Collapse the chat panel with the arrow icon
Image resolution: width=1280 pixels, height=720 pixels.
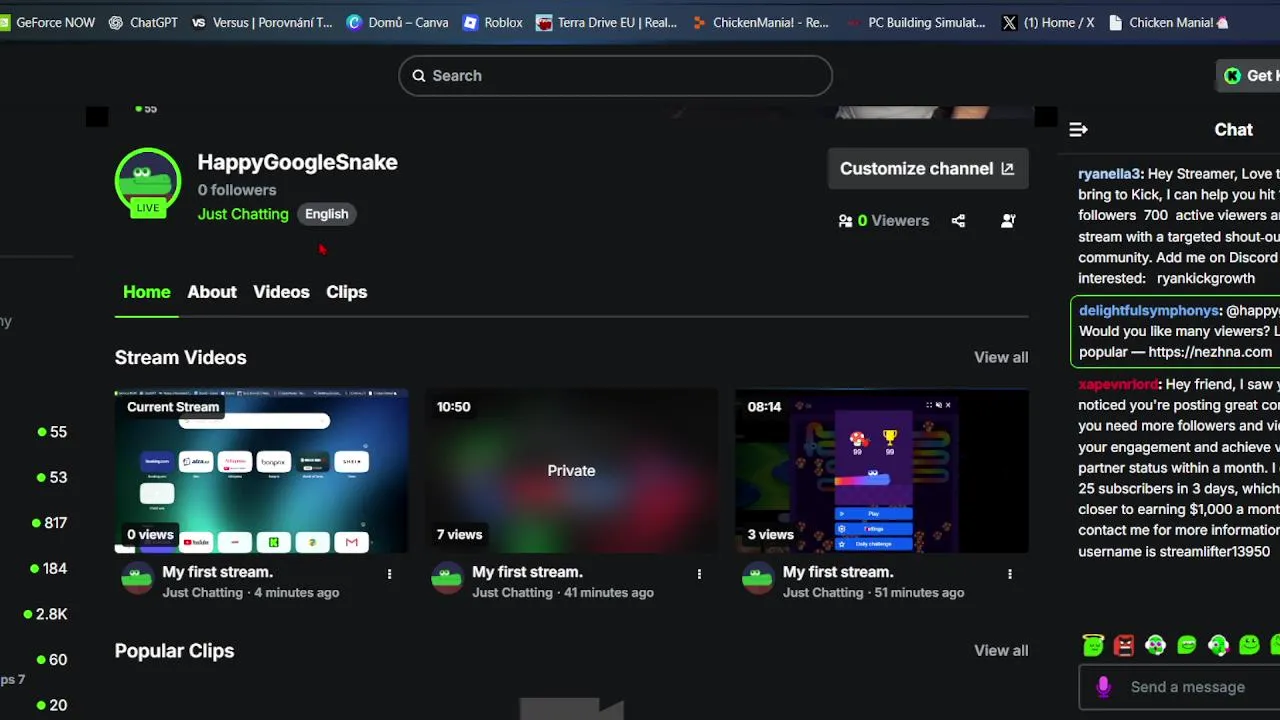coord(1078,129)
